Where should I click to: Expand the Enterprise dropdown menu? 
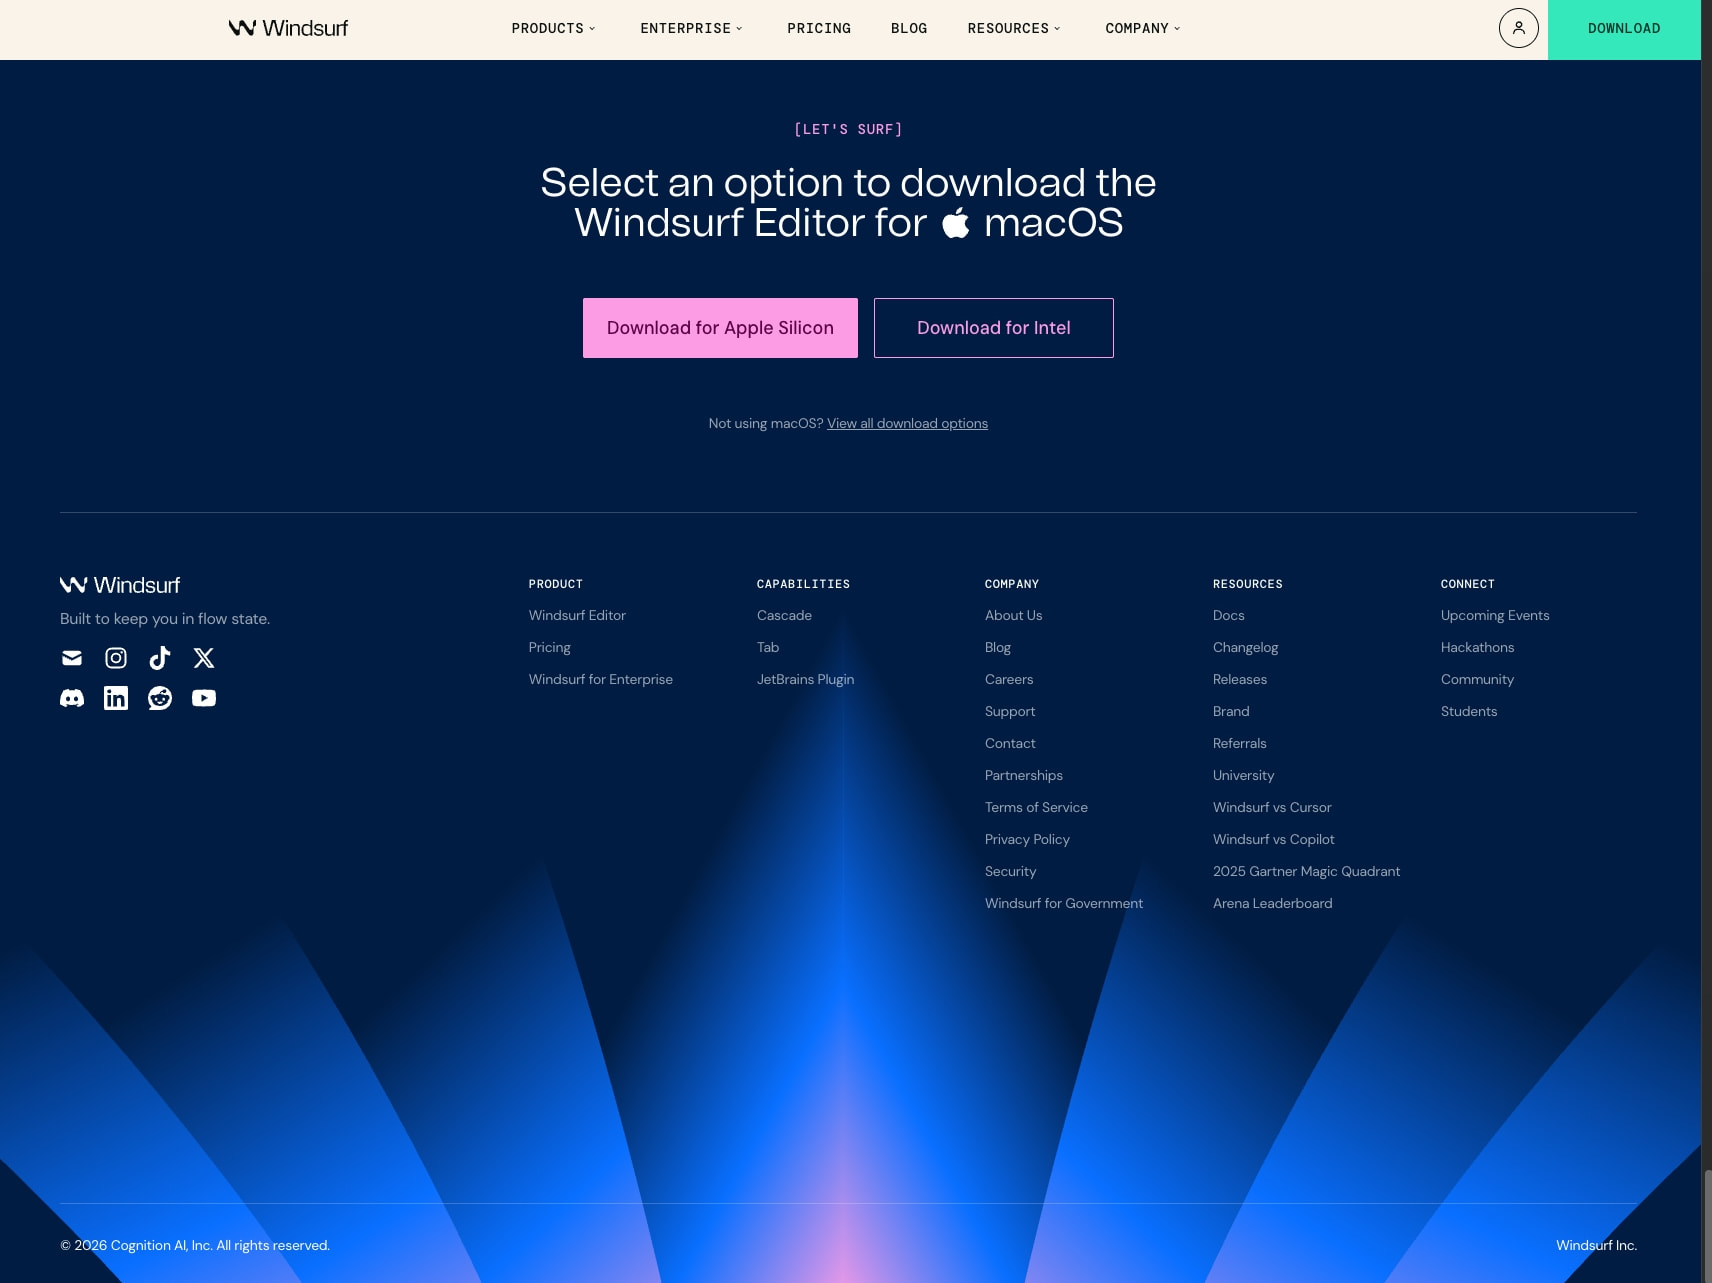tap(691, 28)
